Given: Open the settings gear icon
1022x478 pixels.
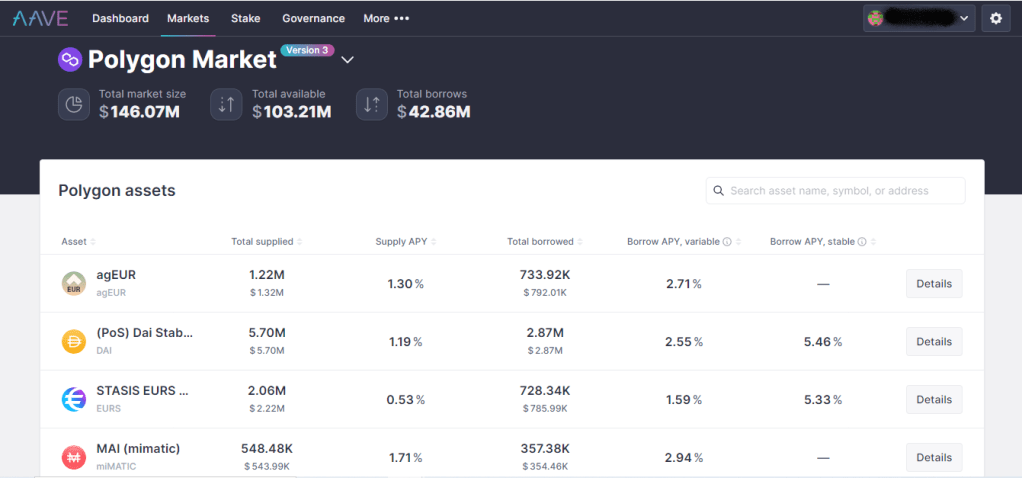Looking at the screenshot, I should [x=995, y=18].
